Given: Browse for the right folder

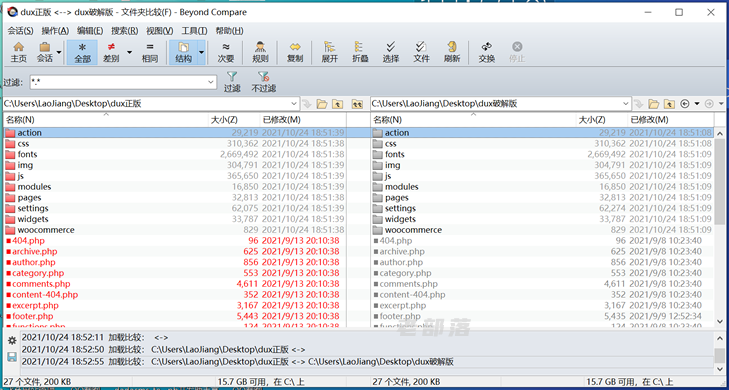Looking at the screenshot, I should 654,104.
